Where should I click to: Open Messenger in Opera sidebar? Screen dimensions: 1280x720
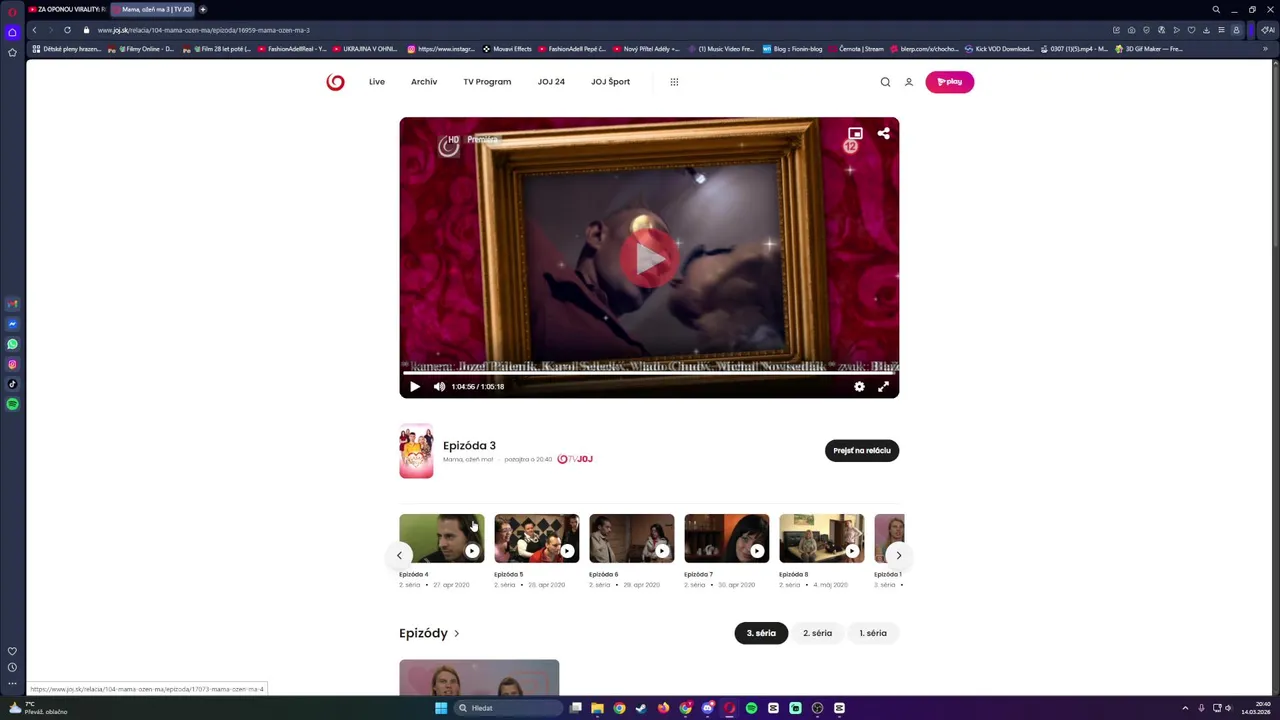tap(12, 324)
